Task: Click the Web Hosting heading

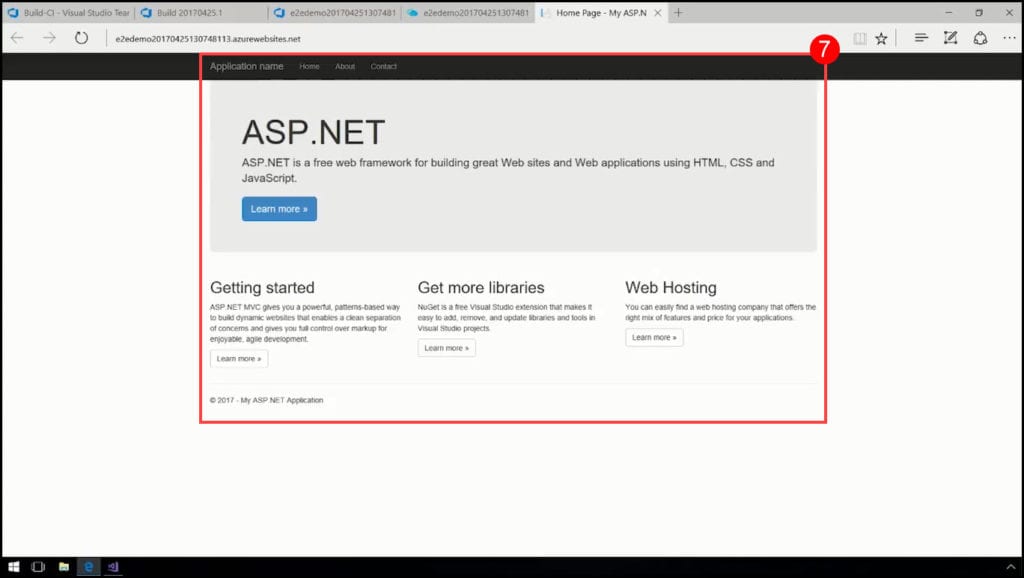Action: pos(671,287)
